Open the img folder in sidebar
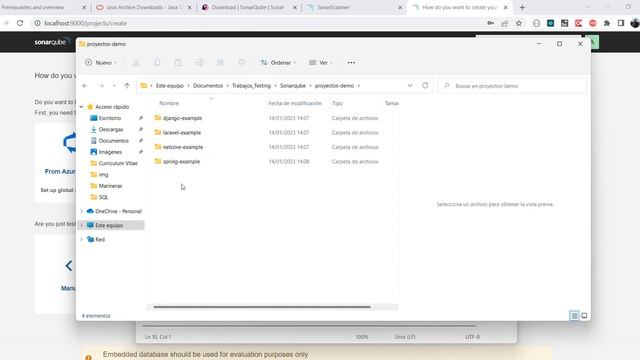Screen dimensions: 640x360 tap(103, 175)
